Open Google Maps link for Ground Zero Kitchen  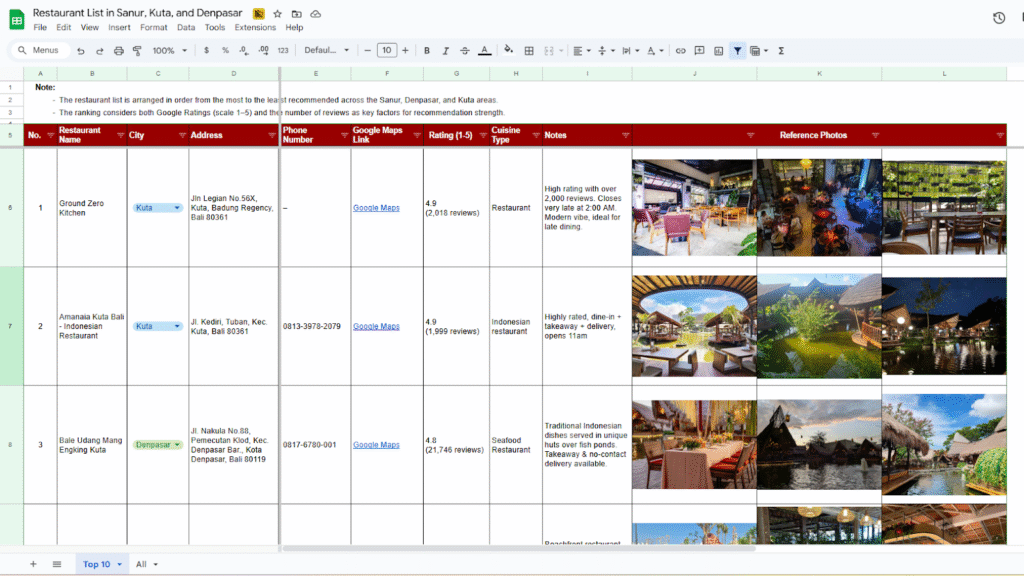[376, 208]
